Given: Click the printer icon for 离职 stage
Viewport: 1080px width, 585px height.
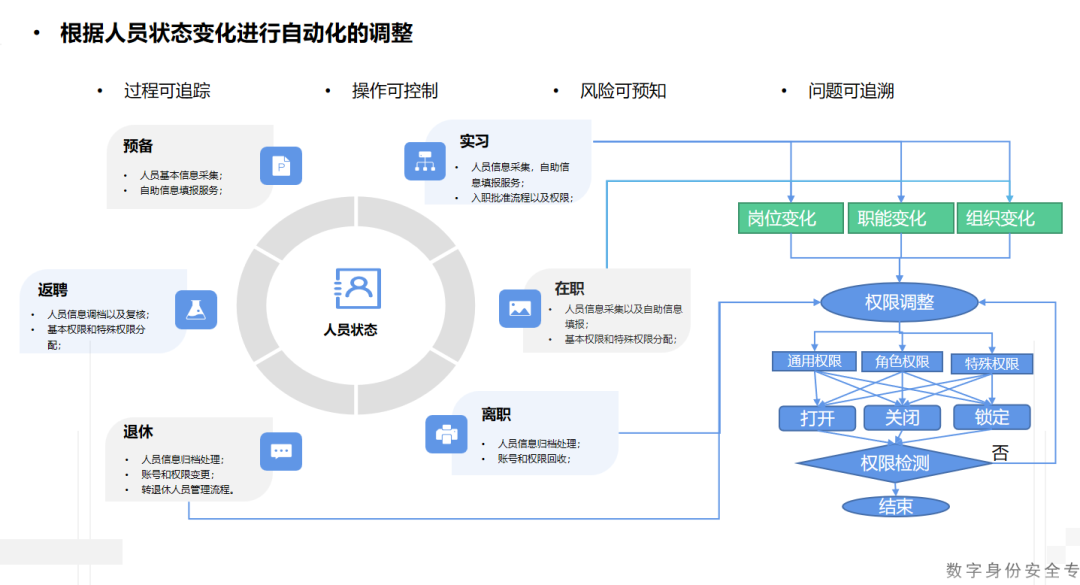Looking at the screenshot, I should click(446, 434).
